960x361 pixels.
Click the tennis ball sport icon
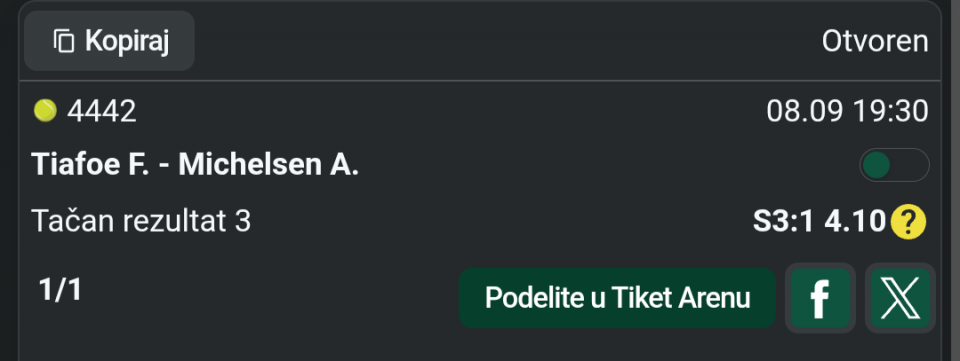pyautogui.click(x=45, y=111)
